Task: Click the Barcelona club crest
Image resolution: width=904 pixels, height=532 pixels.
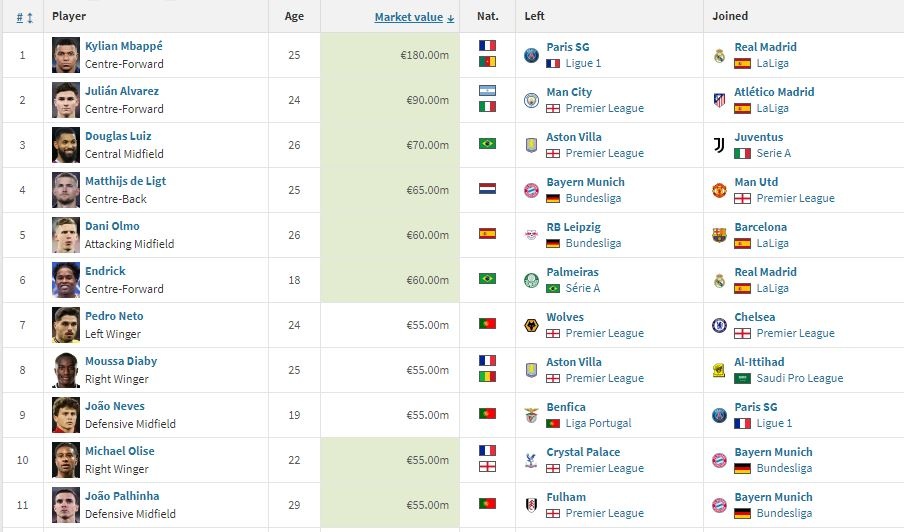Action: pos(718,235)
